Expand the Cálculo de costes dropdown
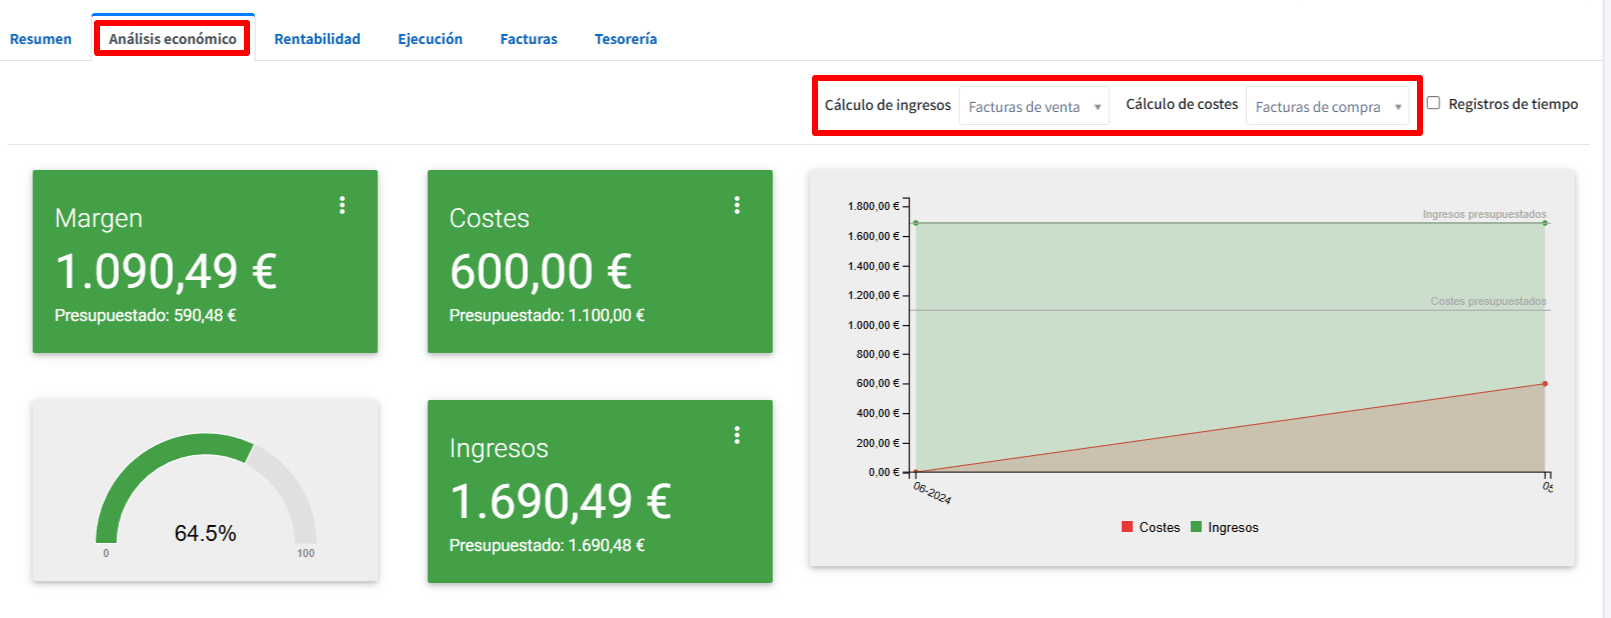The image size is (1611, 618). point(1327,106)
